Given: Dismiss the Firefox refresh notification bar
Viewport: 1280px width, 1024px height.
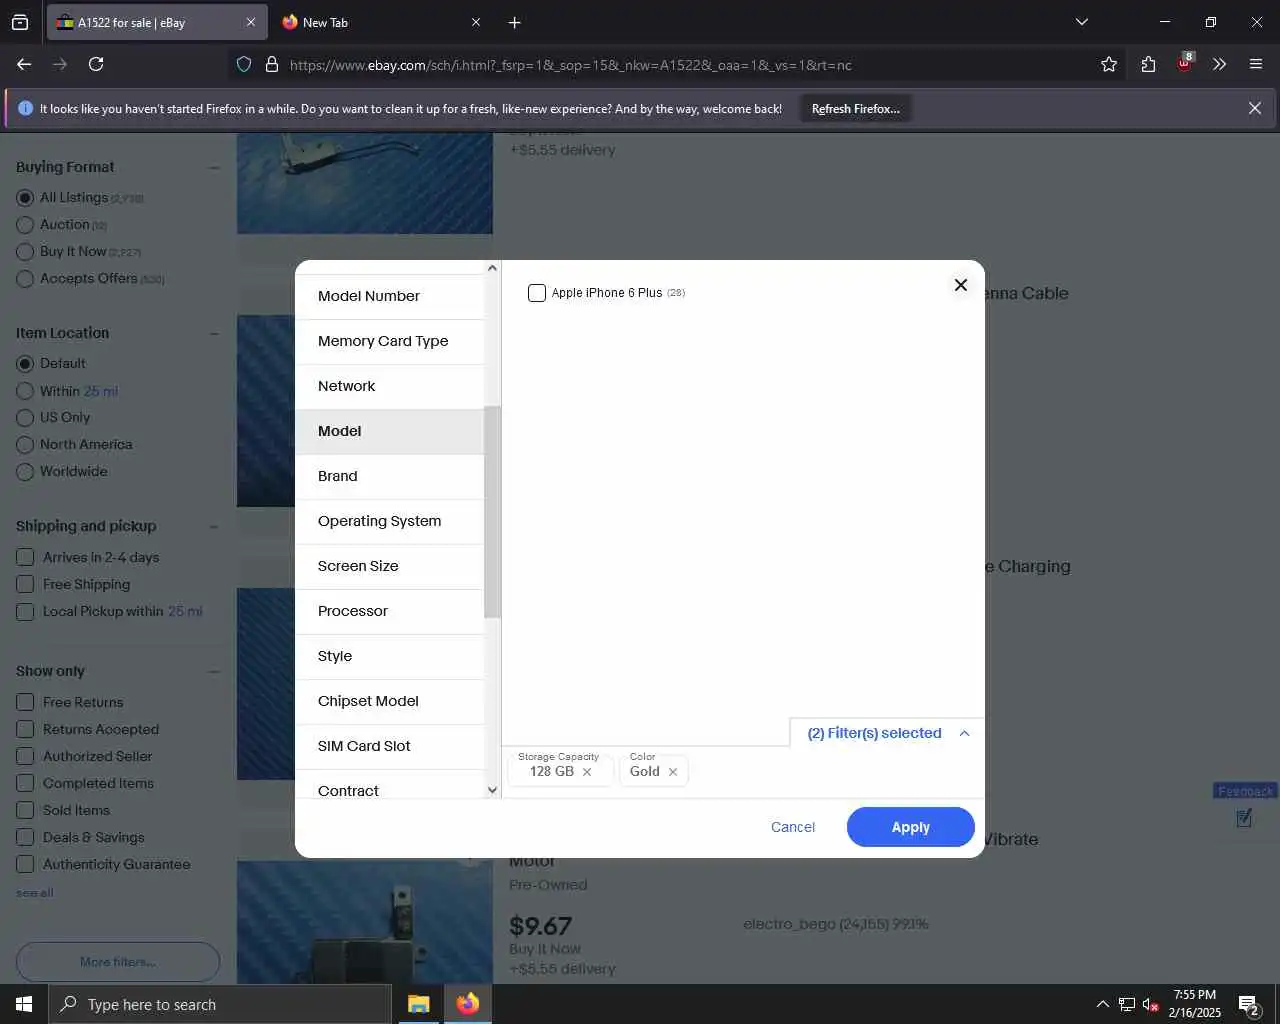Looking at the screenshot, I should (x=1255, y=108).
